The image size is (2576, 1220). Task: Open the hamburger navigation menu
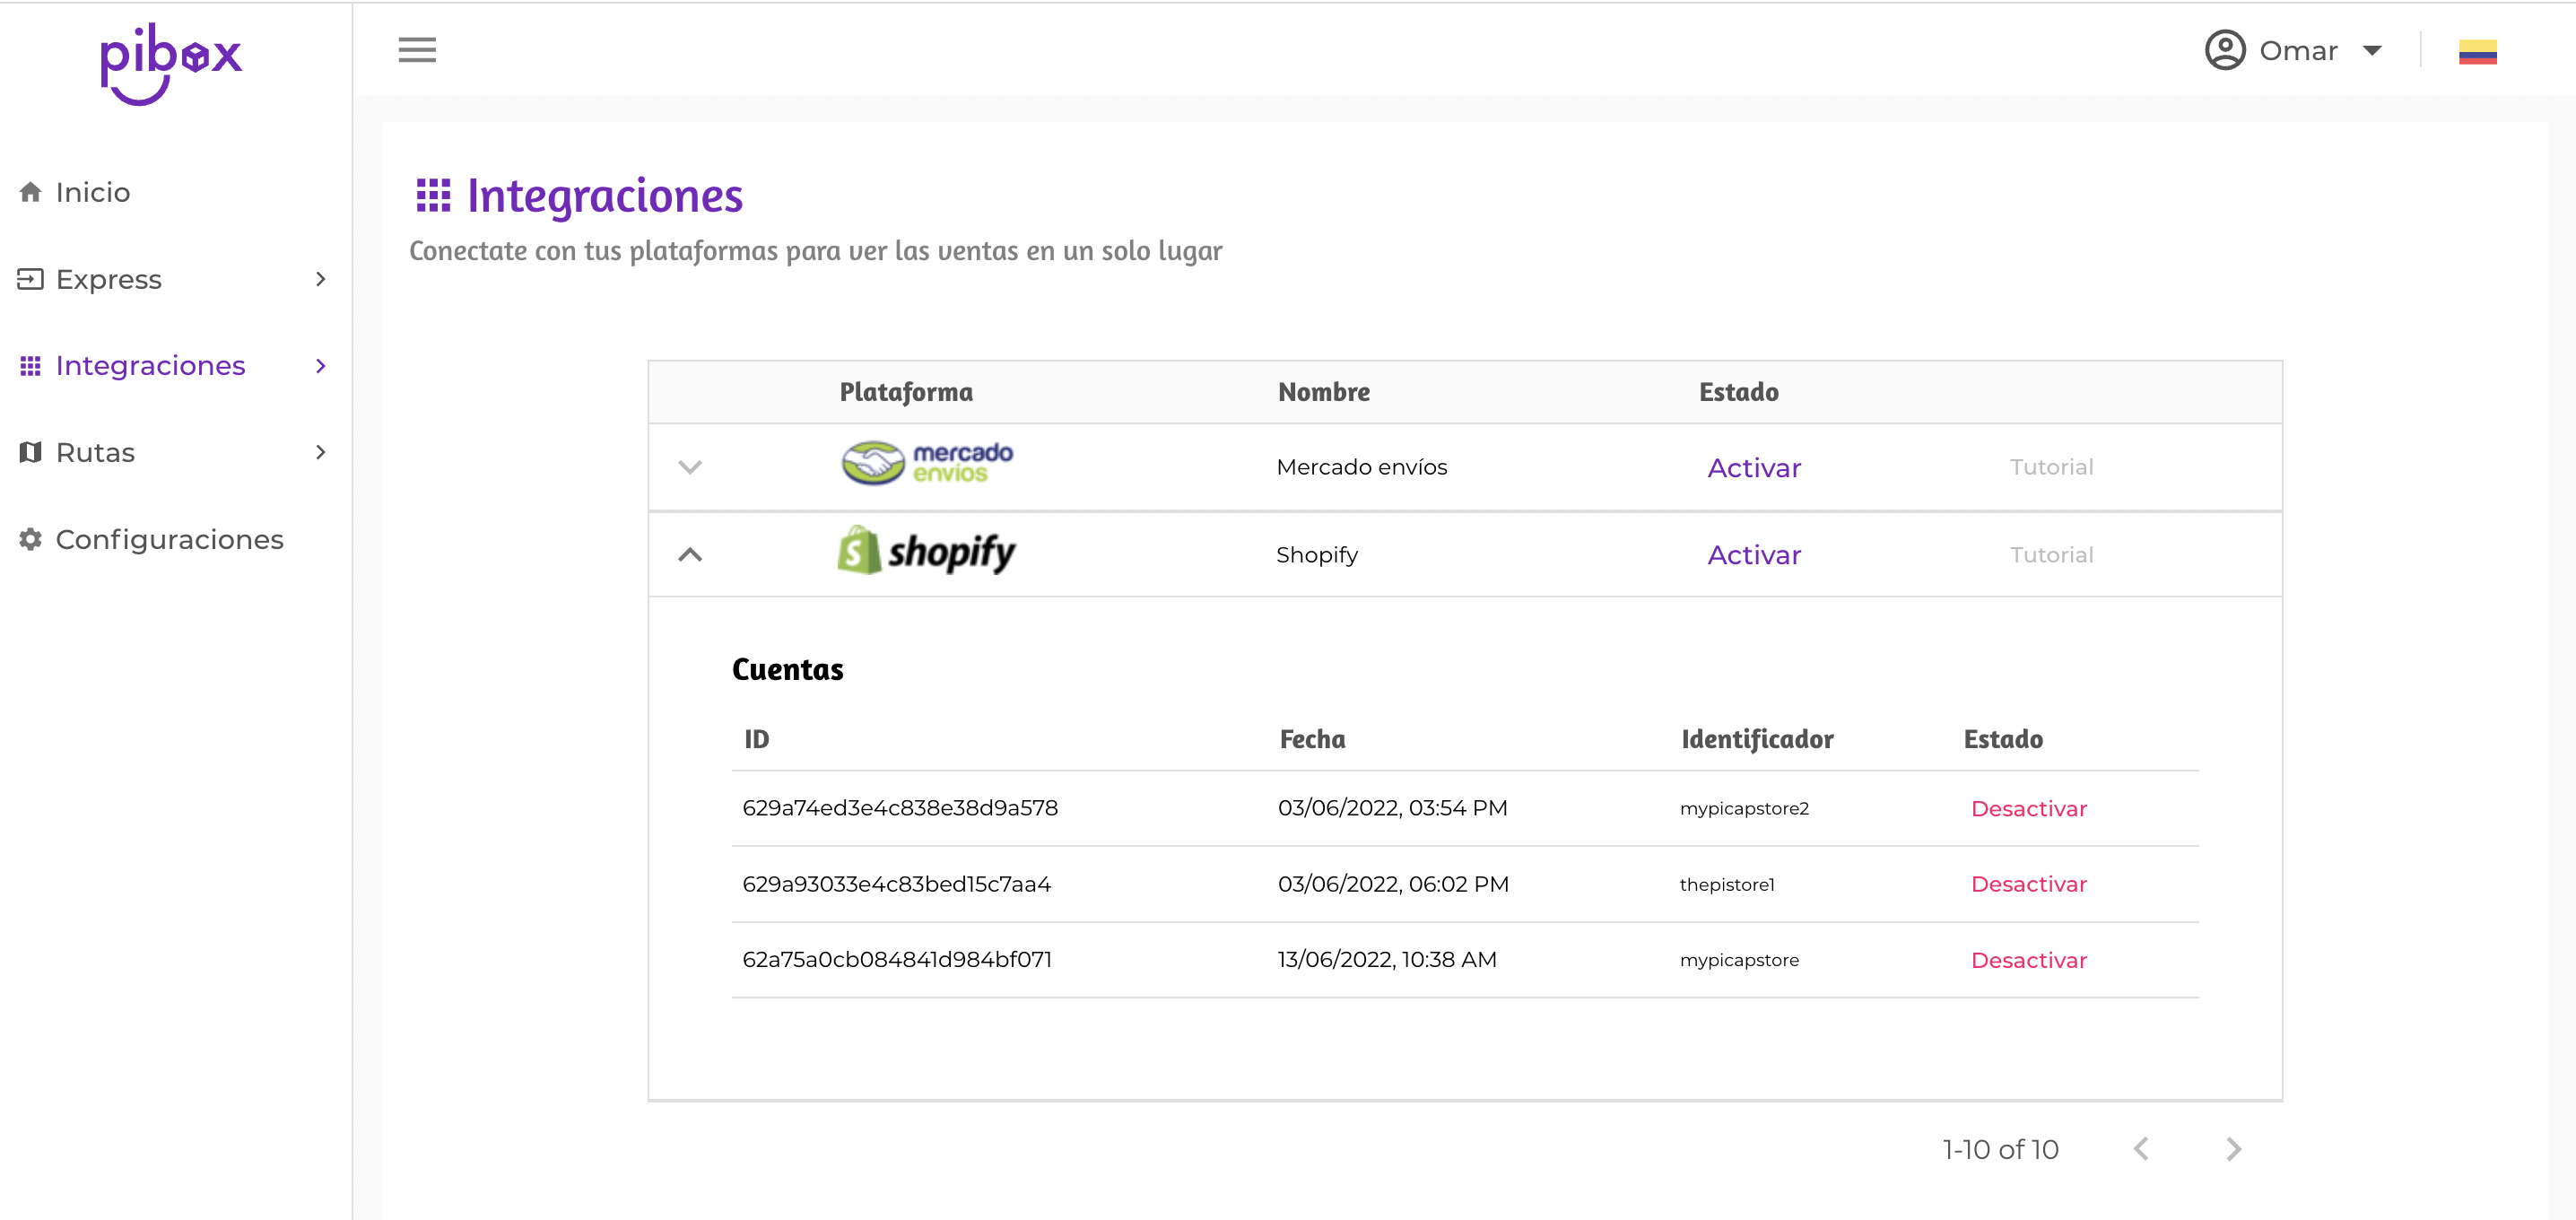point(417,50)
